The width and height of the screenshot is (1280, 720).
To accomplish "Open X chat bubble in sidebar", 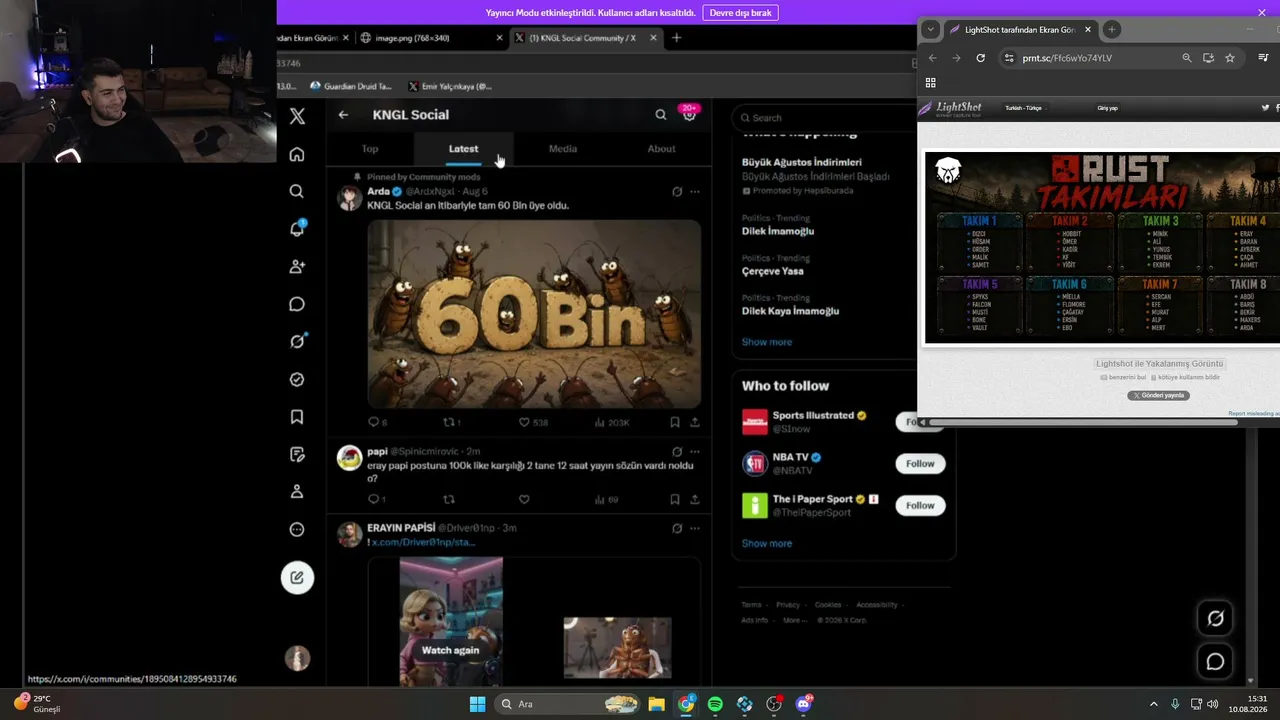I will pos(297,304).
